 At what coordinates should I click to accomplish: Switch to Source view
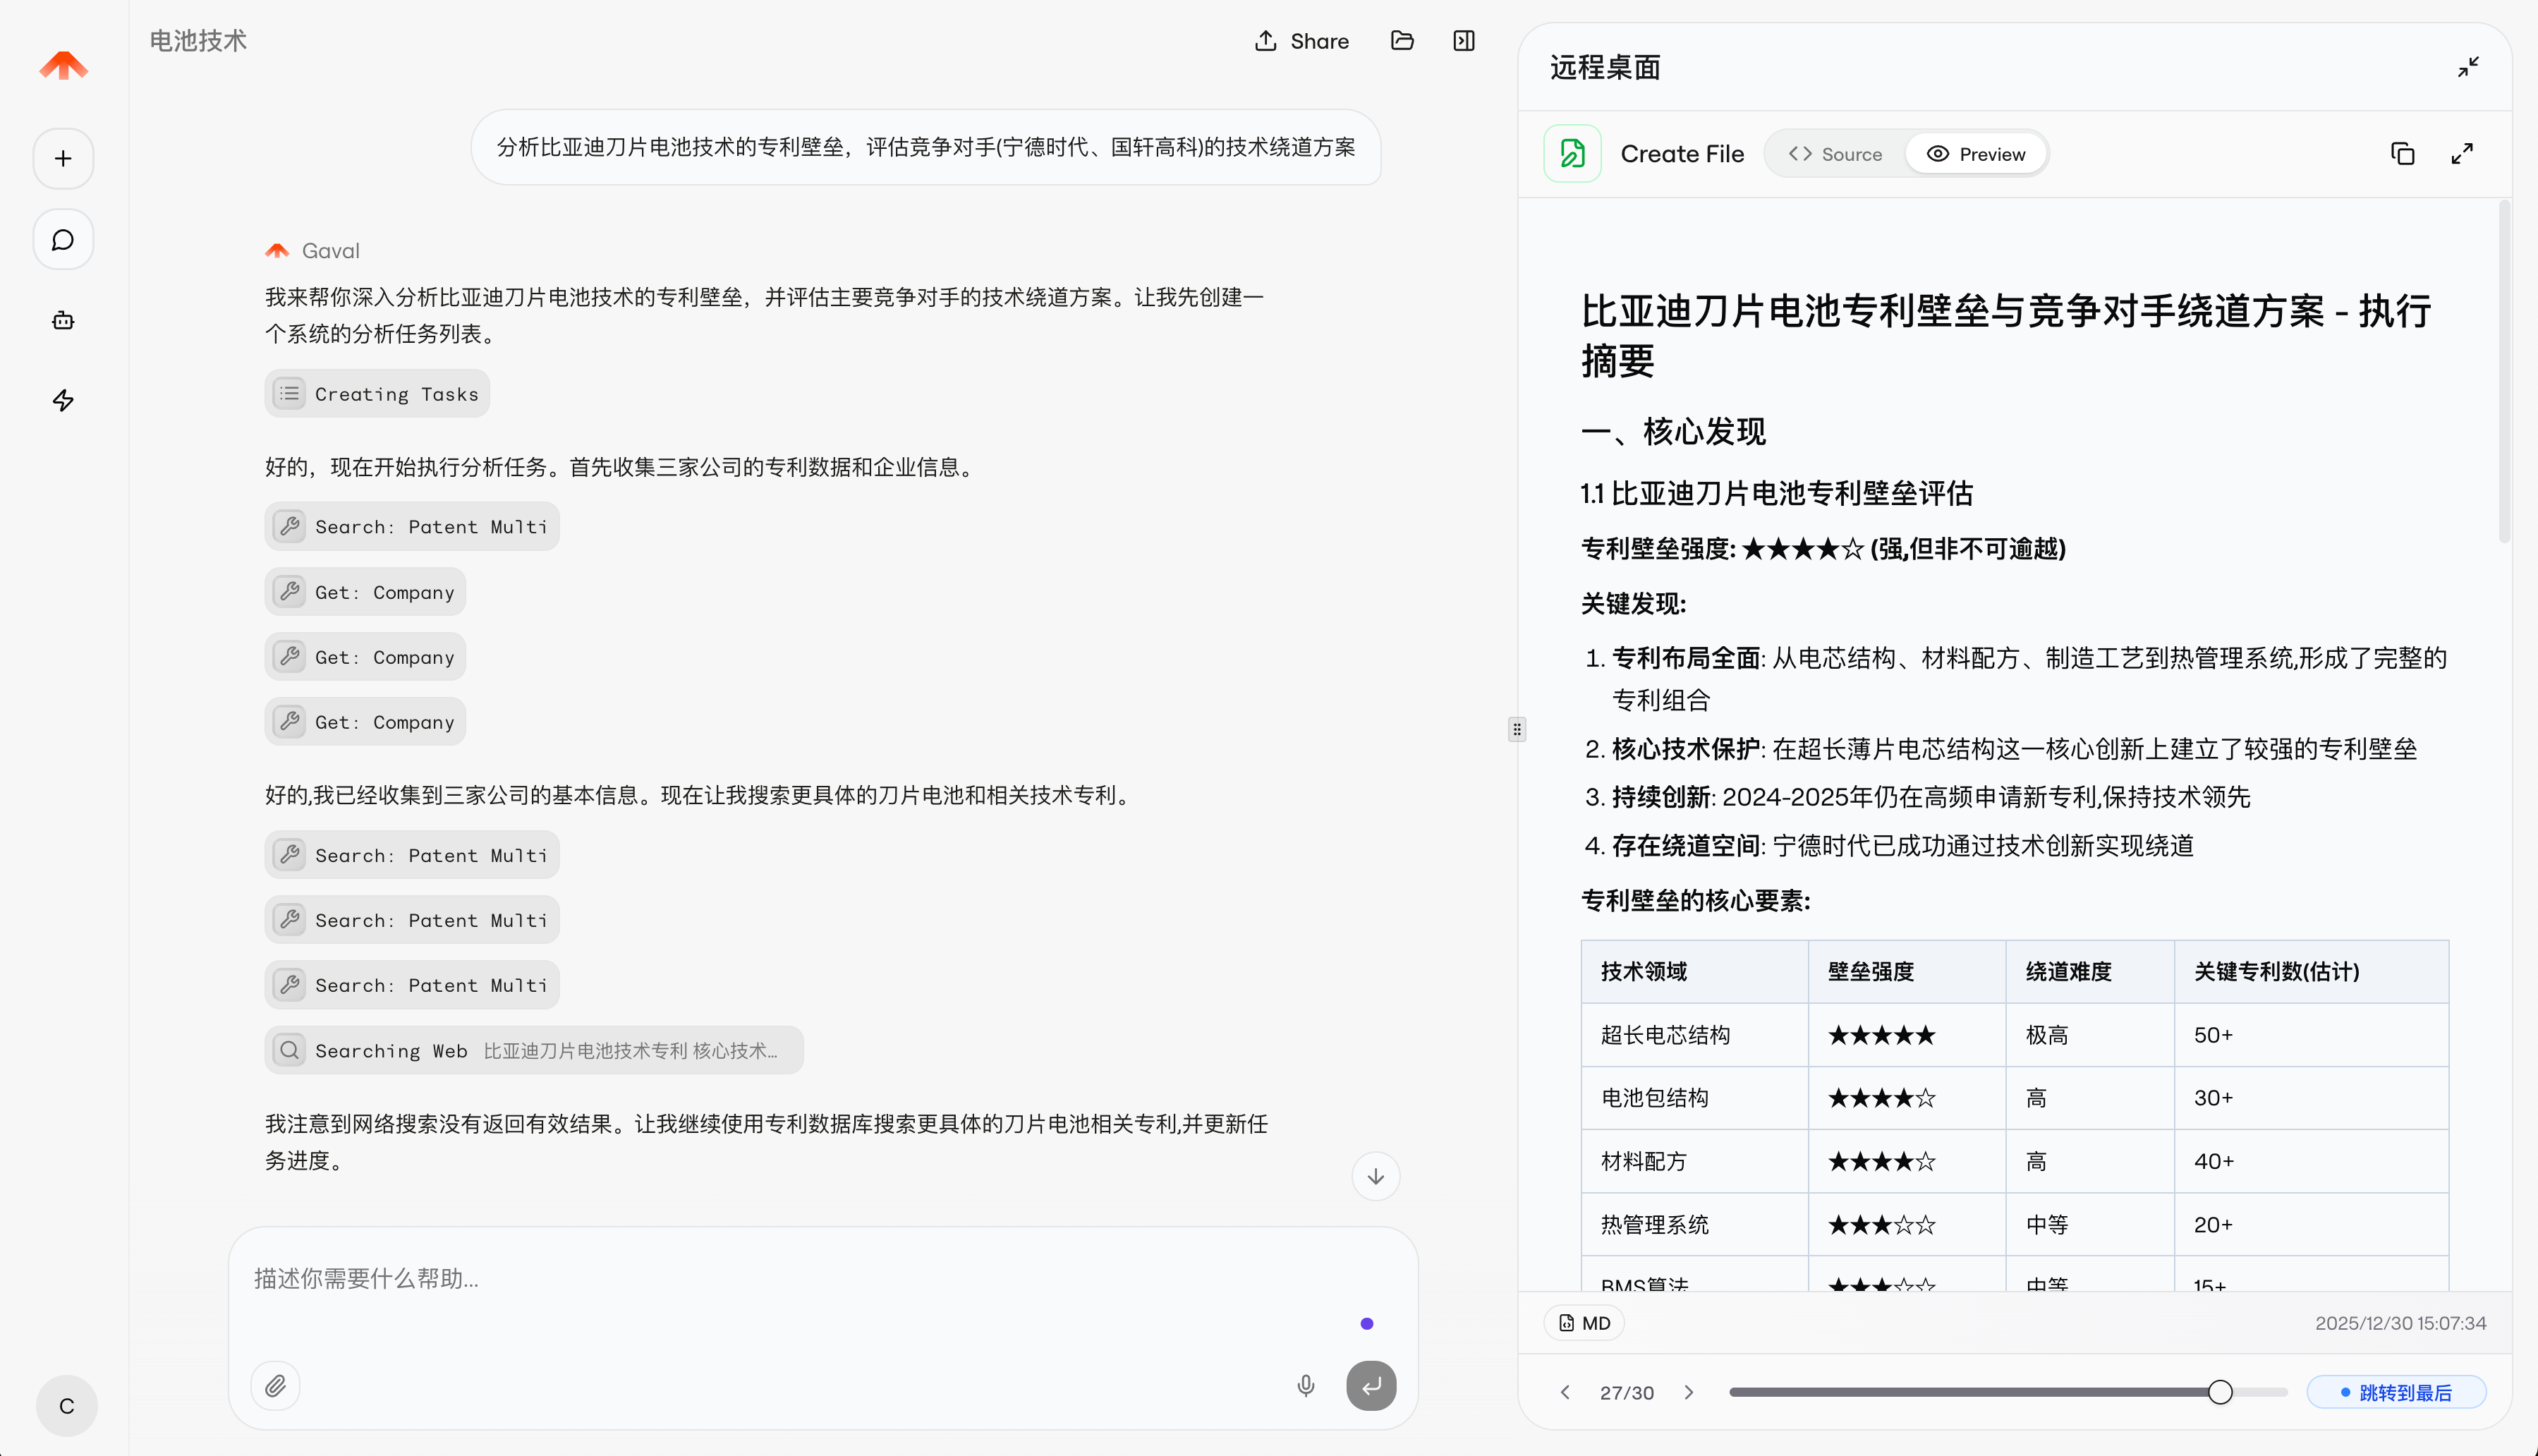[x=1836, y=154]
